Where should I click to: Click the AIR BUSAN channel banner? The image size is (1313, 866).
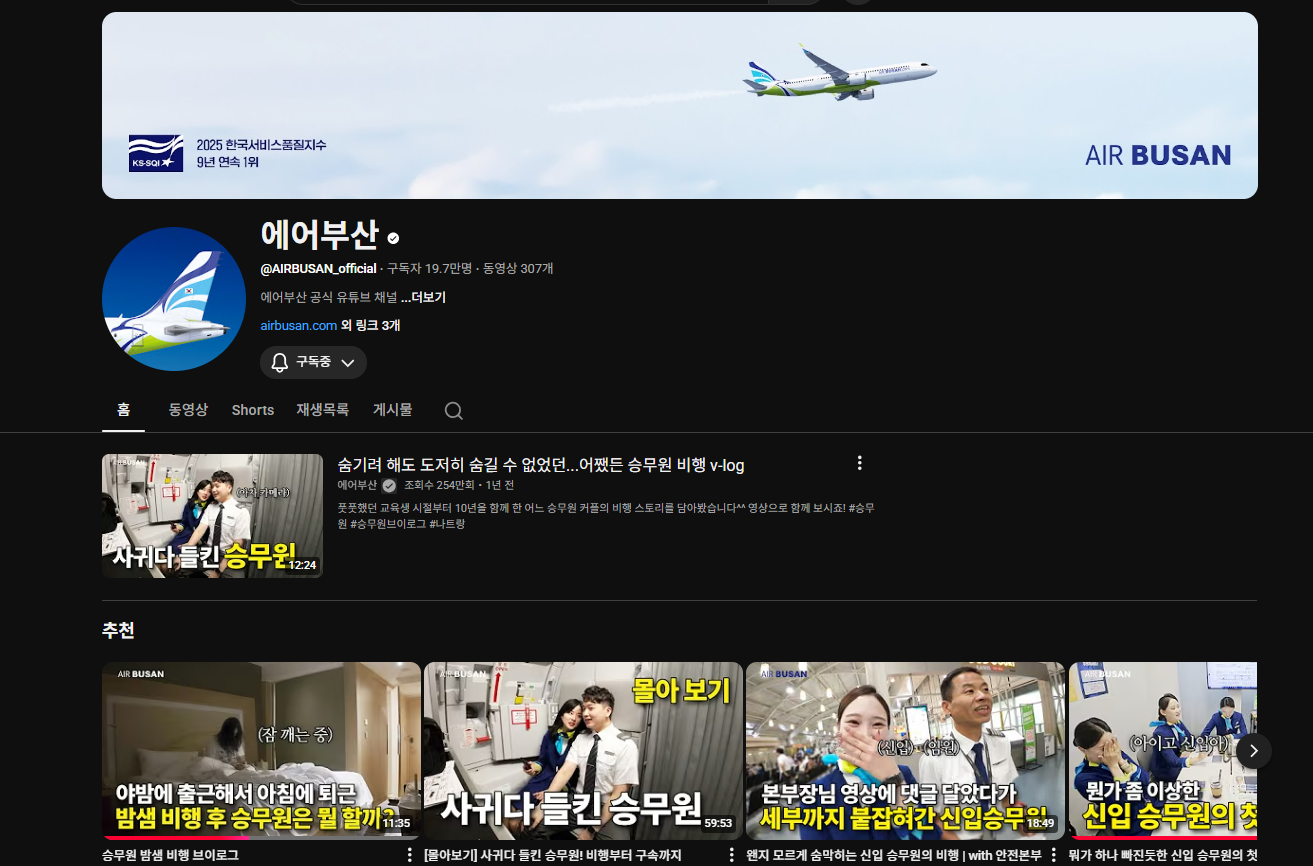click(x=680, y=105)
